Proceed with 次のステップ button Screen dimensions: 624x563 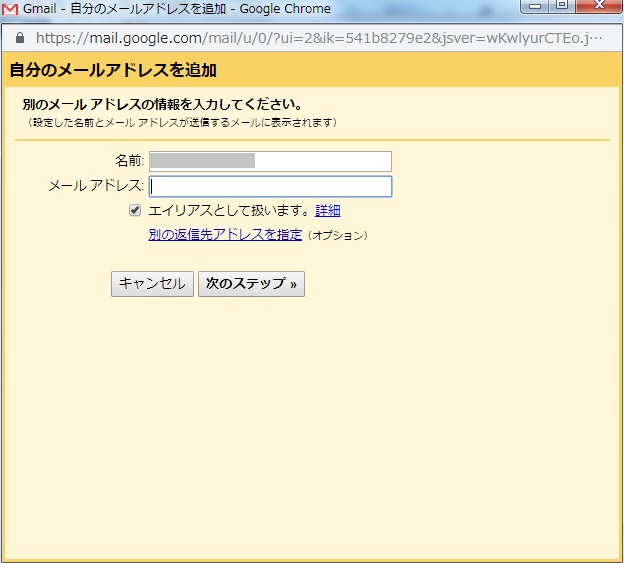pos(252,284)
